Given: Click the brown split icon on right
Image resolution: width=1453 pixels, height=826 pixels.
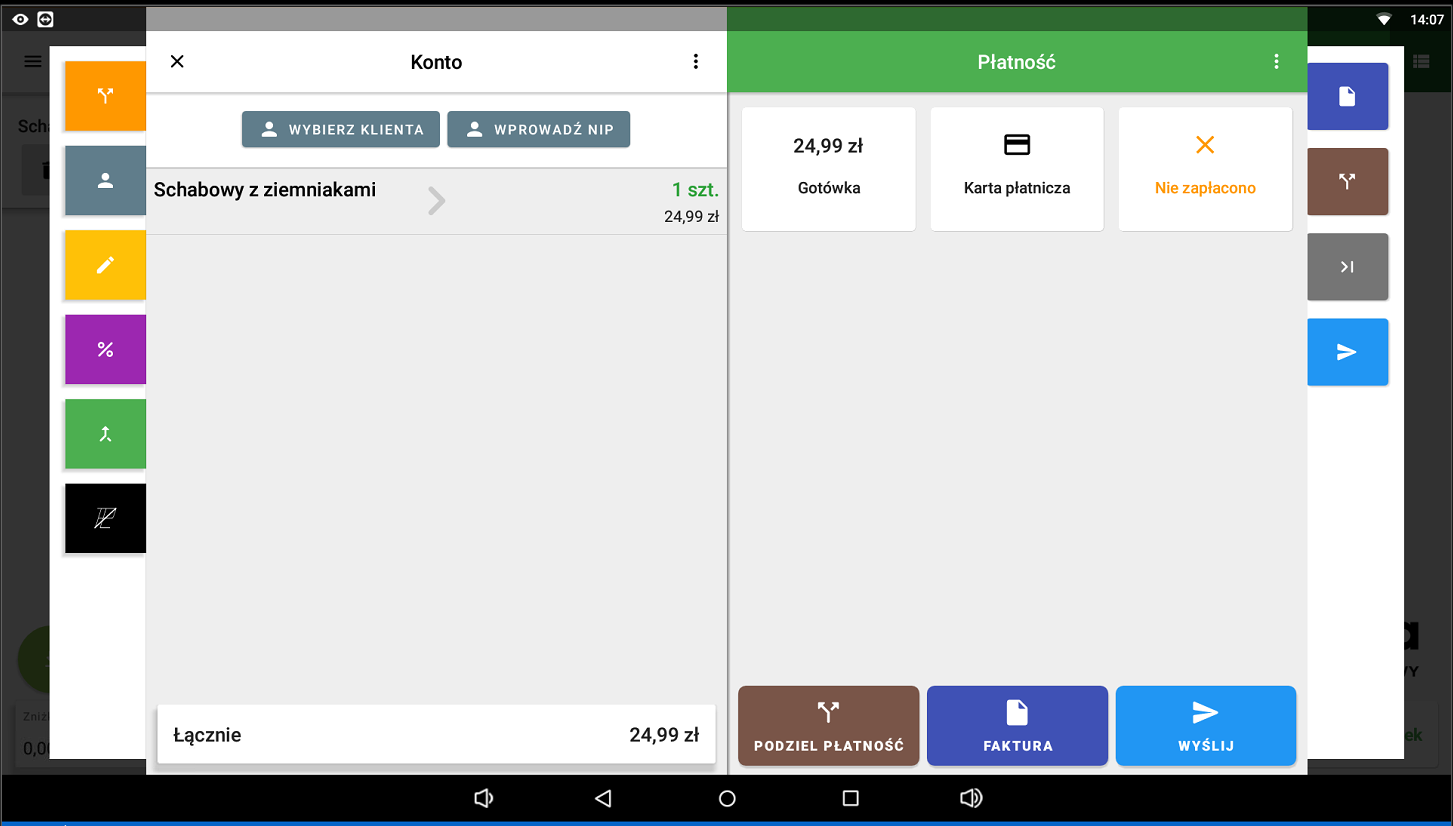Looking at the screenshot, I should click(x=1347, y=181).
